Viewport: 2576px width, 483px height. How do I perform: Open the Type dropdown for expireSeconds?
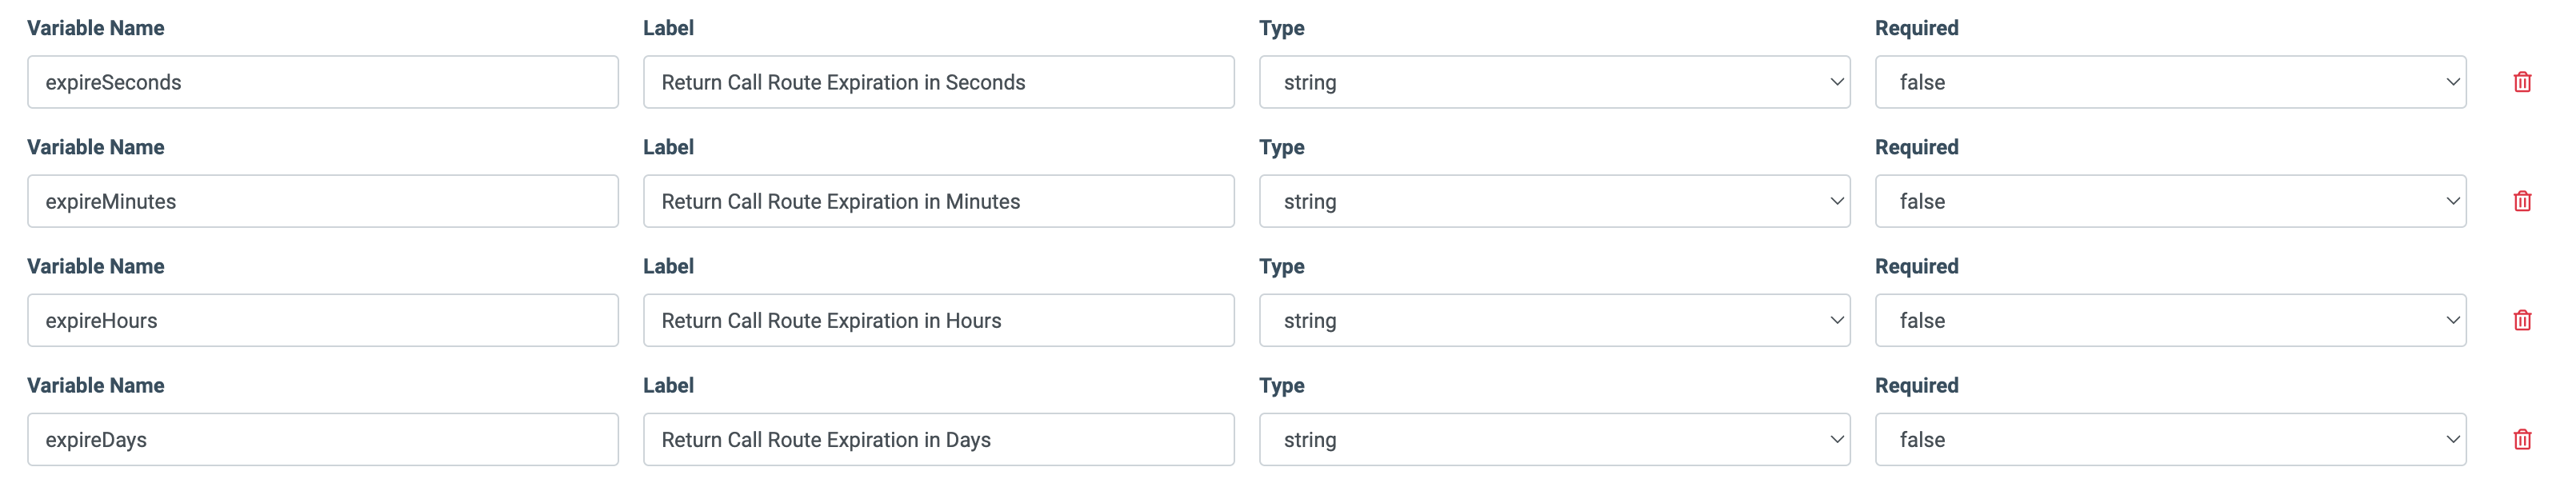click(1553, 82)
